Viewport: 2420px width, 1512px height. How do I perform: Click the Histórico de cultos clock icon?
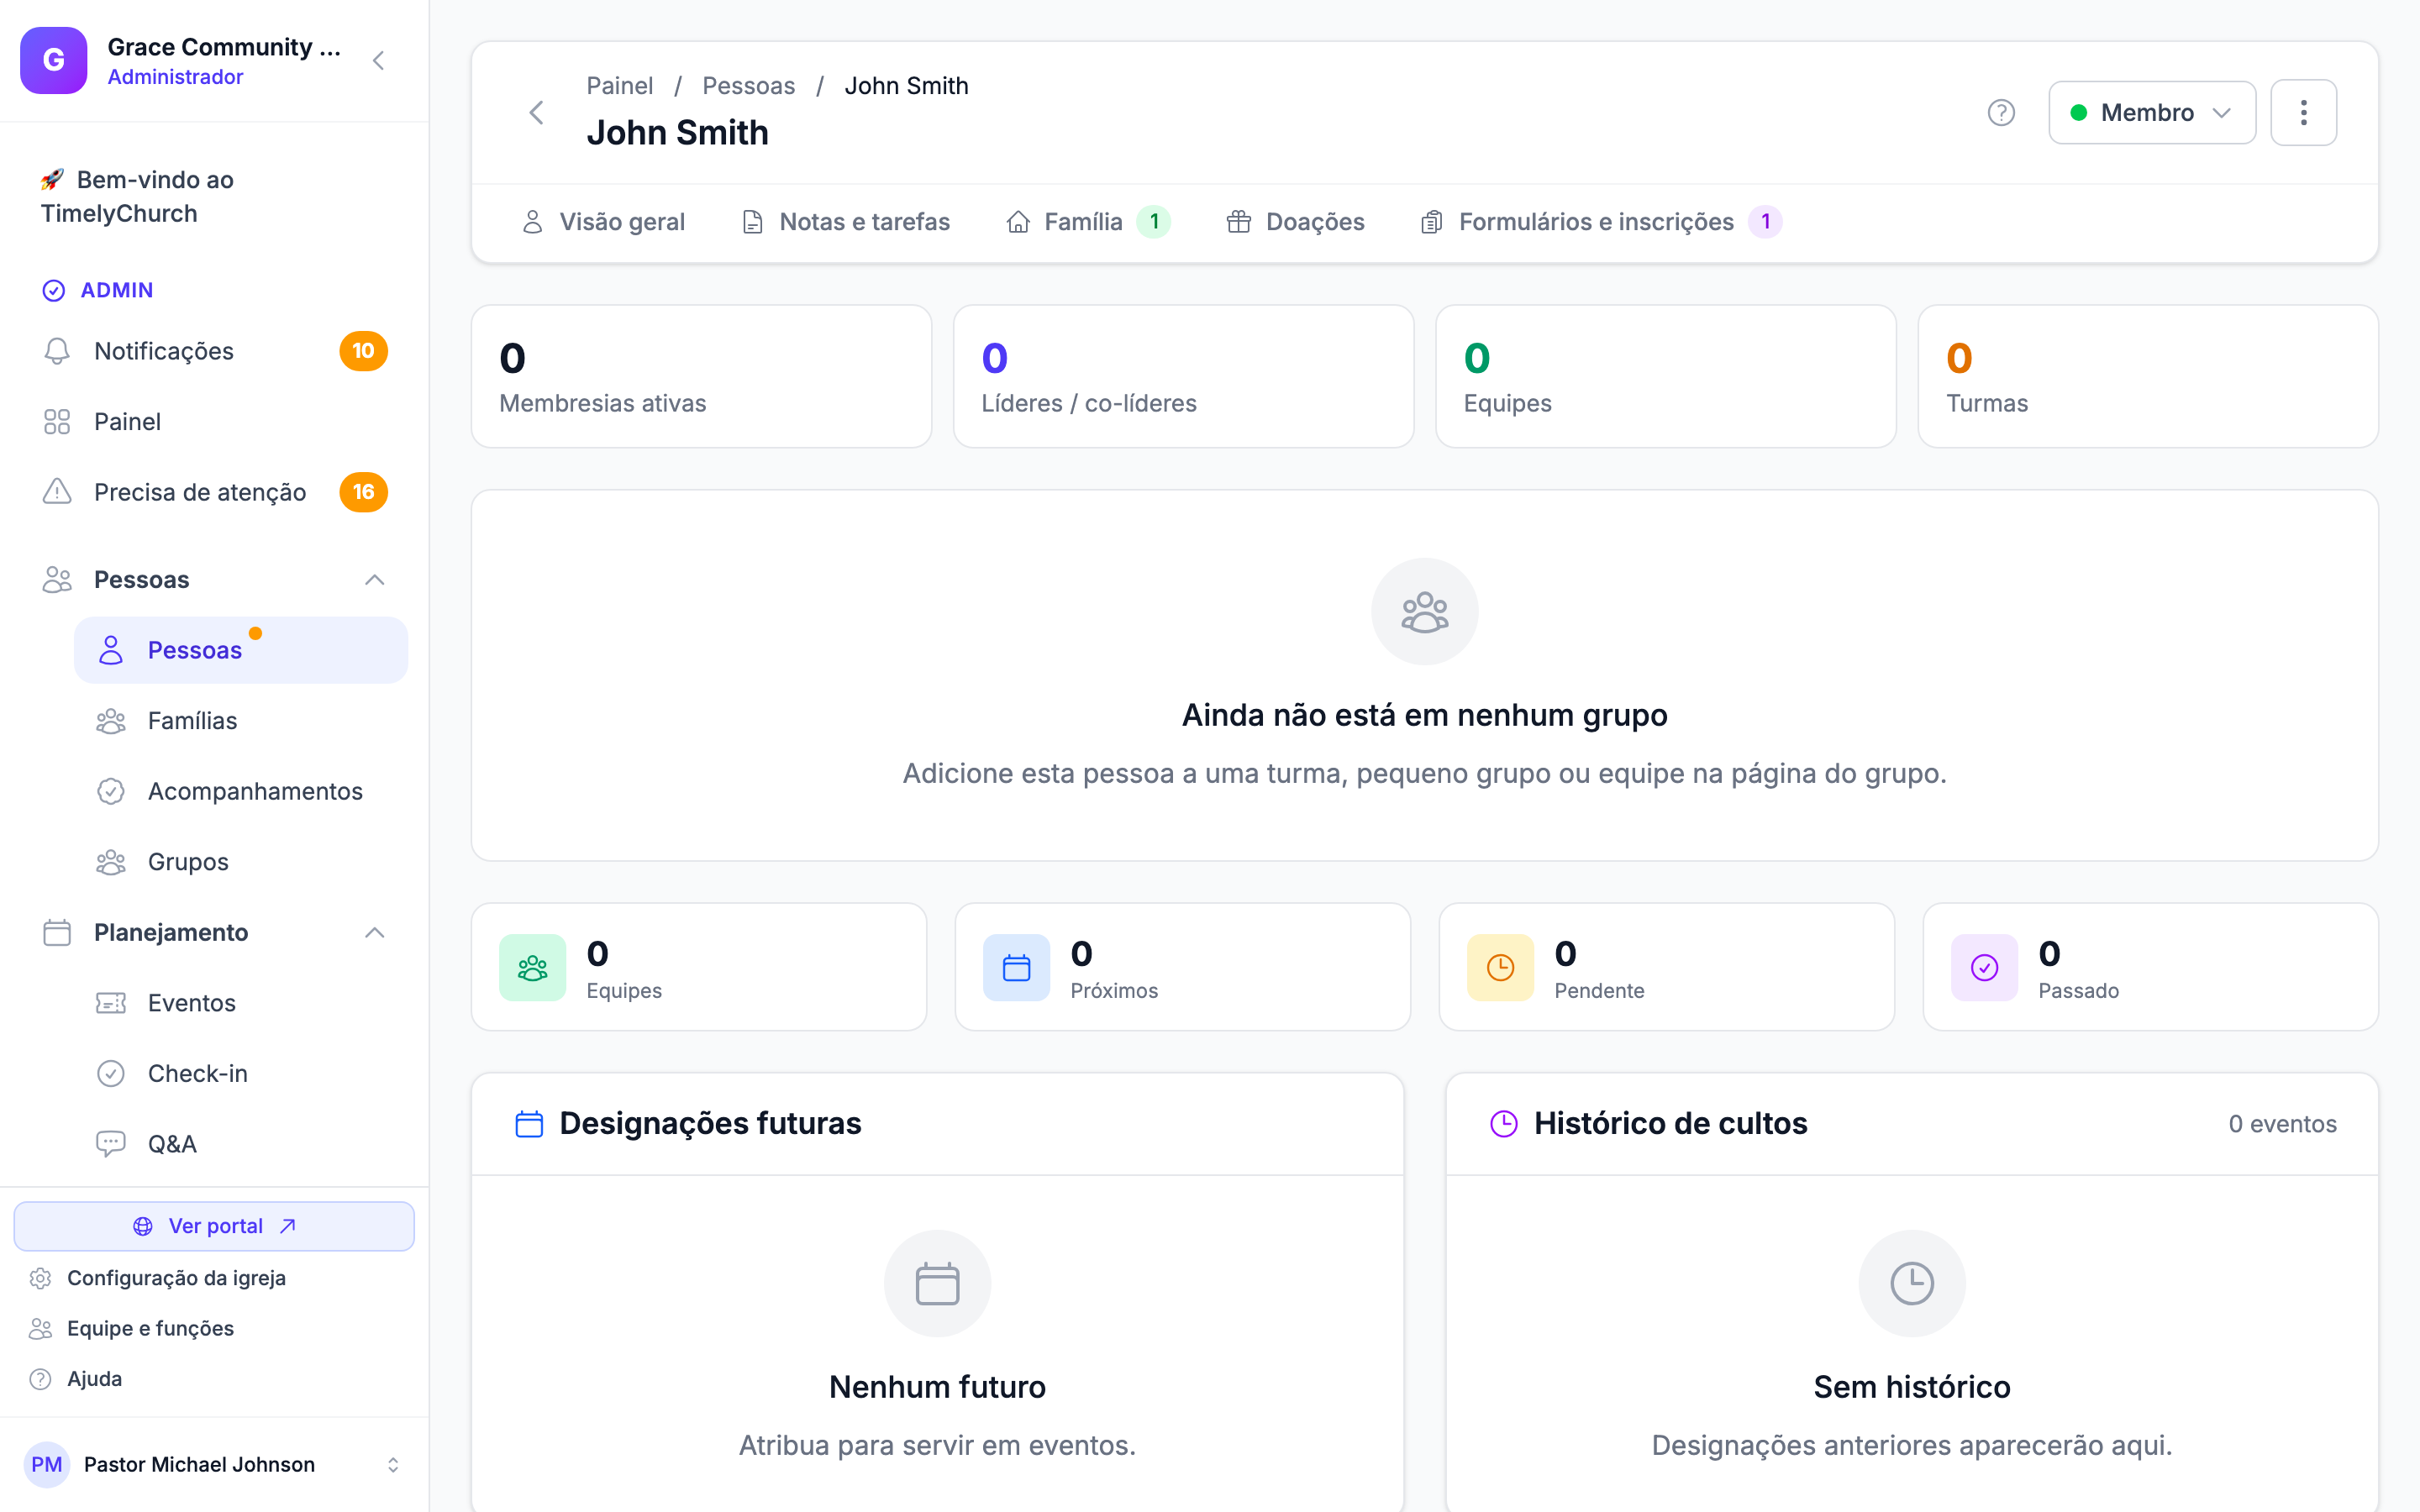click(1504, 1124)
